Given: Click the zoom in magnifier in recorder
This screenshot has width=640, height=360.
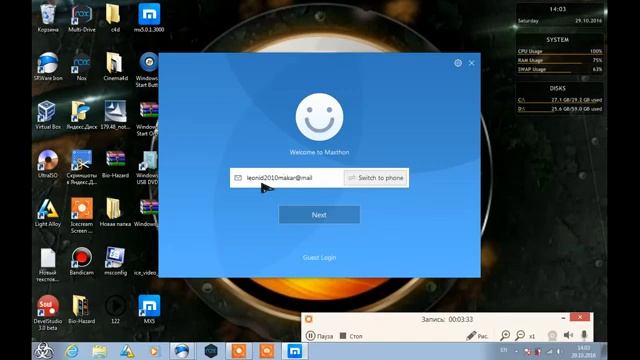Looking at the screenshot, I should click(x=505, y=336).
